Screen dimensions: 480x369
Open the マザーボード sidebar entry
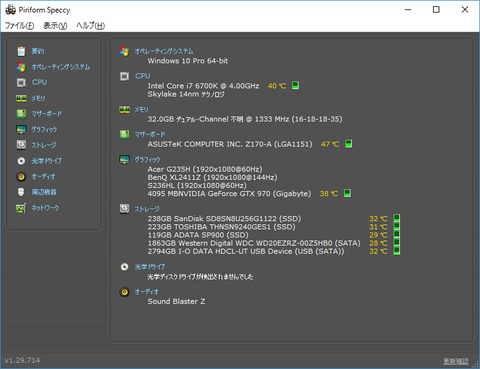[x=47, y=114]
